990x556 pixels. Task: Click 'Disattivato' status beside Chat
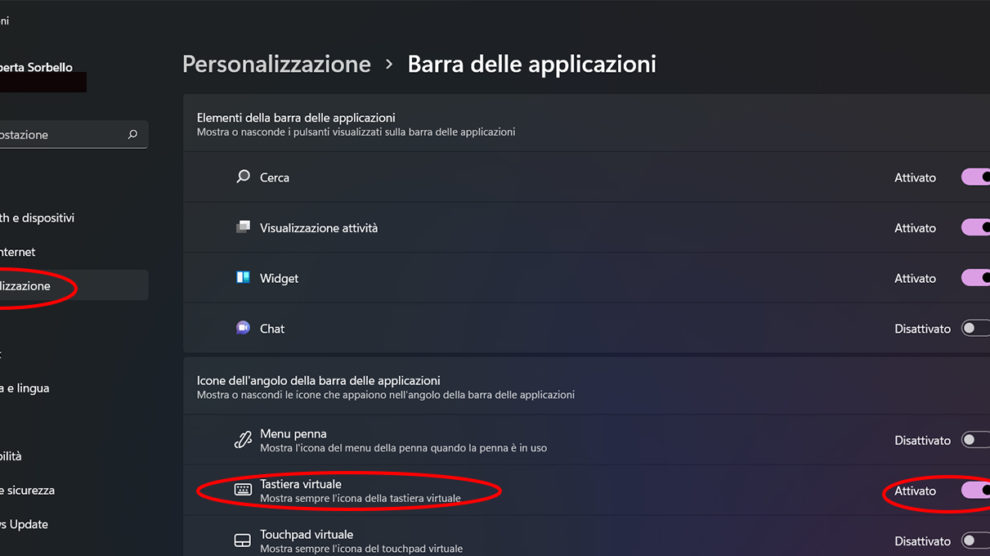tap(922, 329)
